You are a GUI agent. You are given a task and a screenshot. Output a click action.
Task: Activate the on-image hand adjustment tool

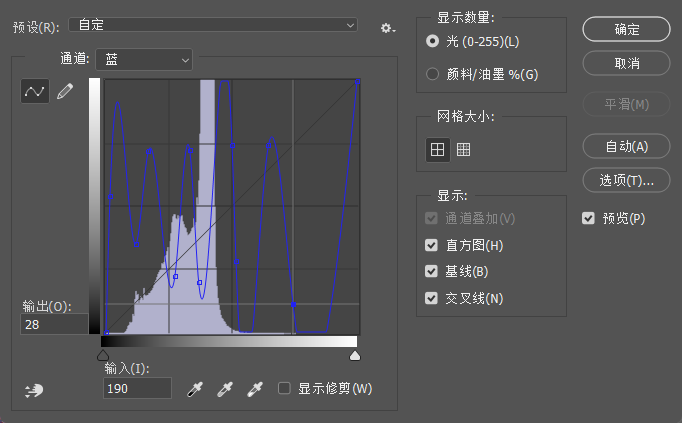(x=34, y=390)
